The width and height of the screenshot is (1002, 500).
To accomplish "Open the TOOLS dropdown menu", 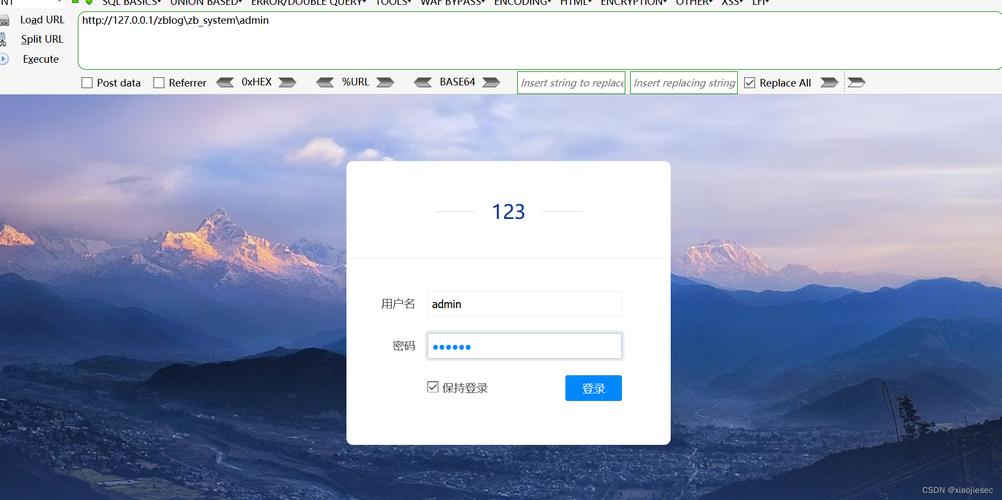I will point(394,3).
